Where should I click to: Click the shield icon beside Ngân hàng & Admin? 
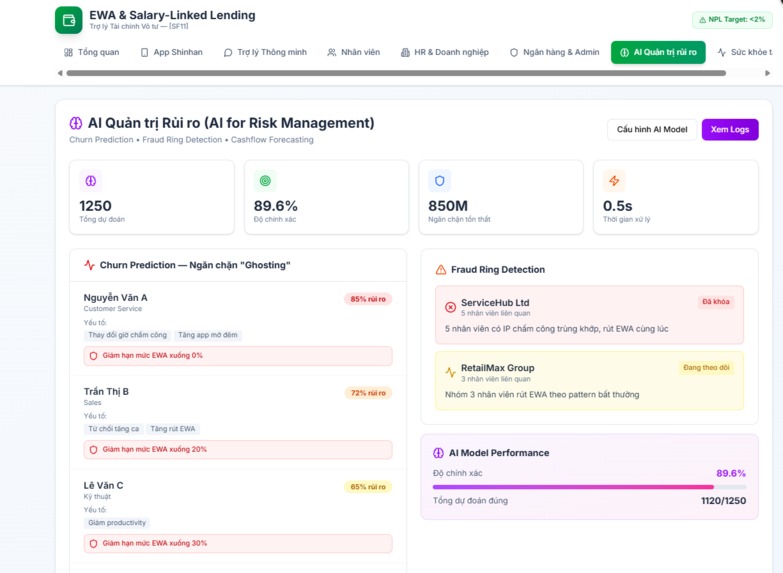[514, 52]
